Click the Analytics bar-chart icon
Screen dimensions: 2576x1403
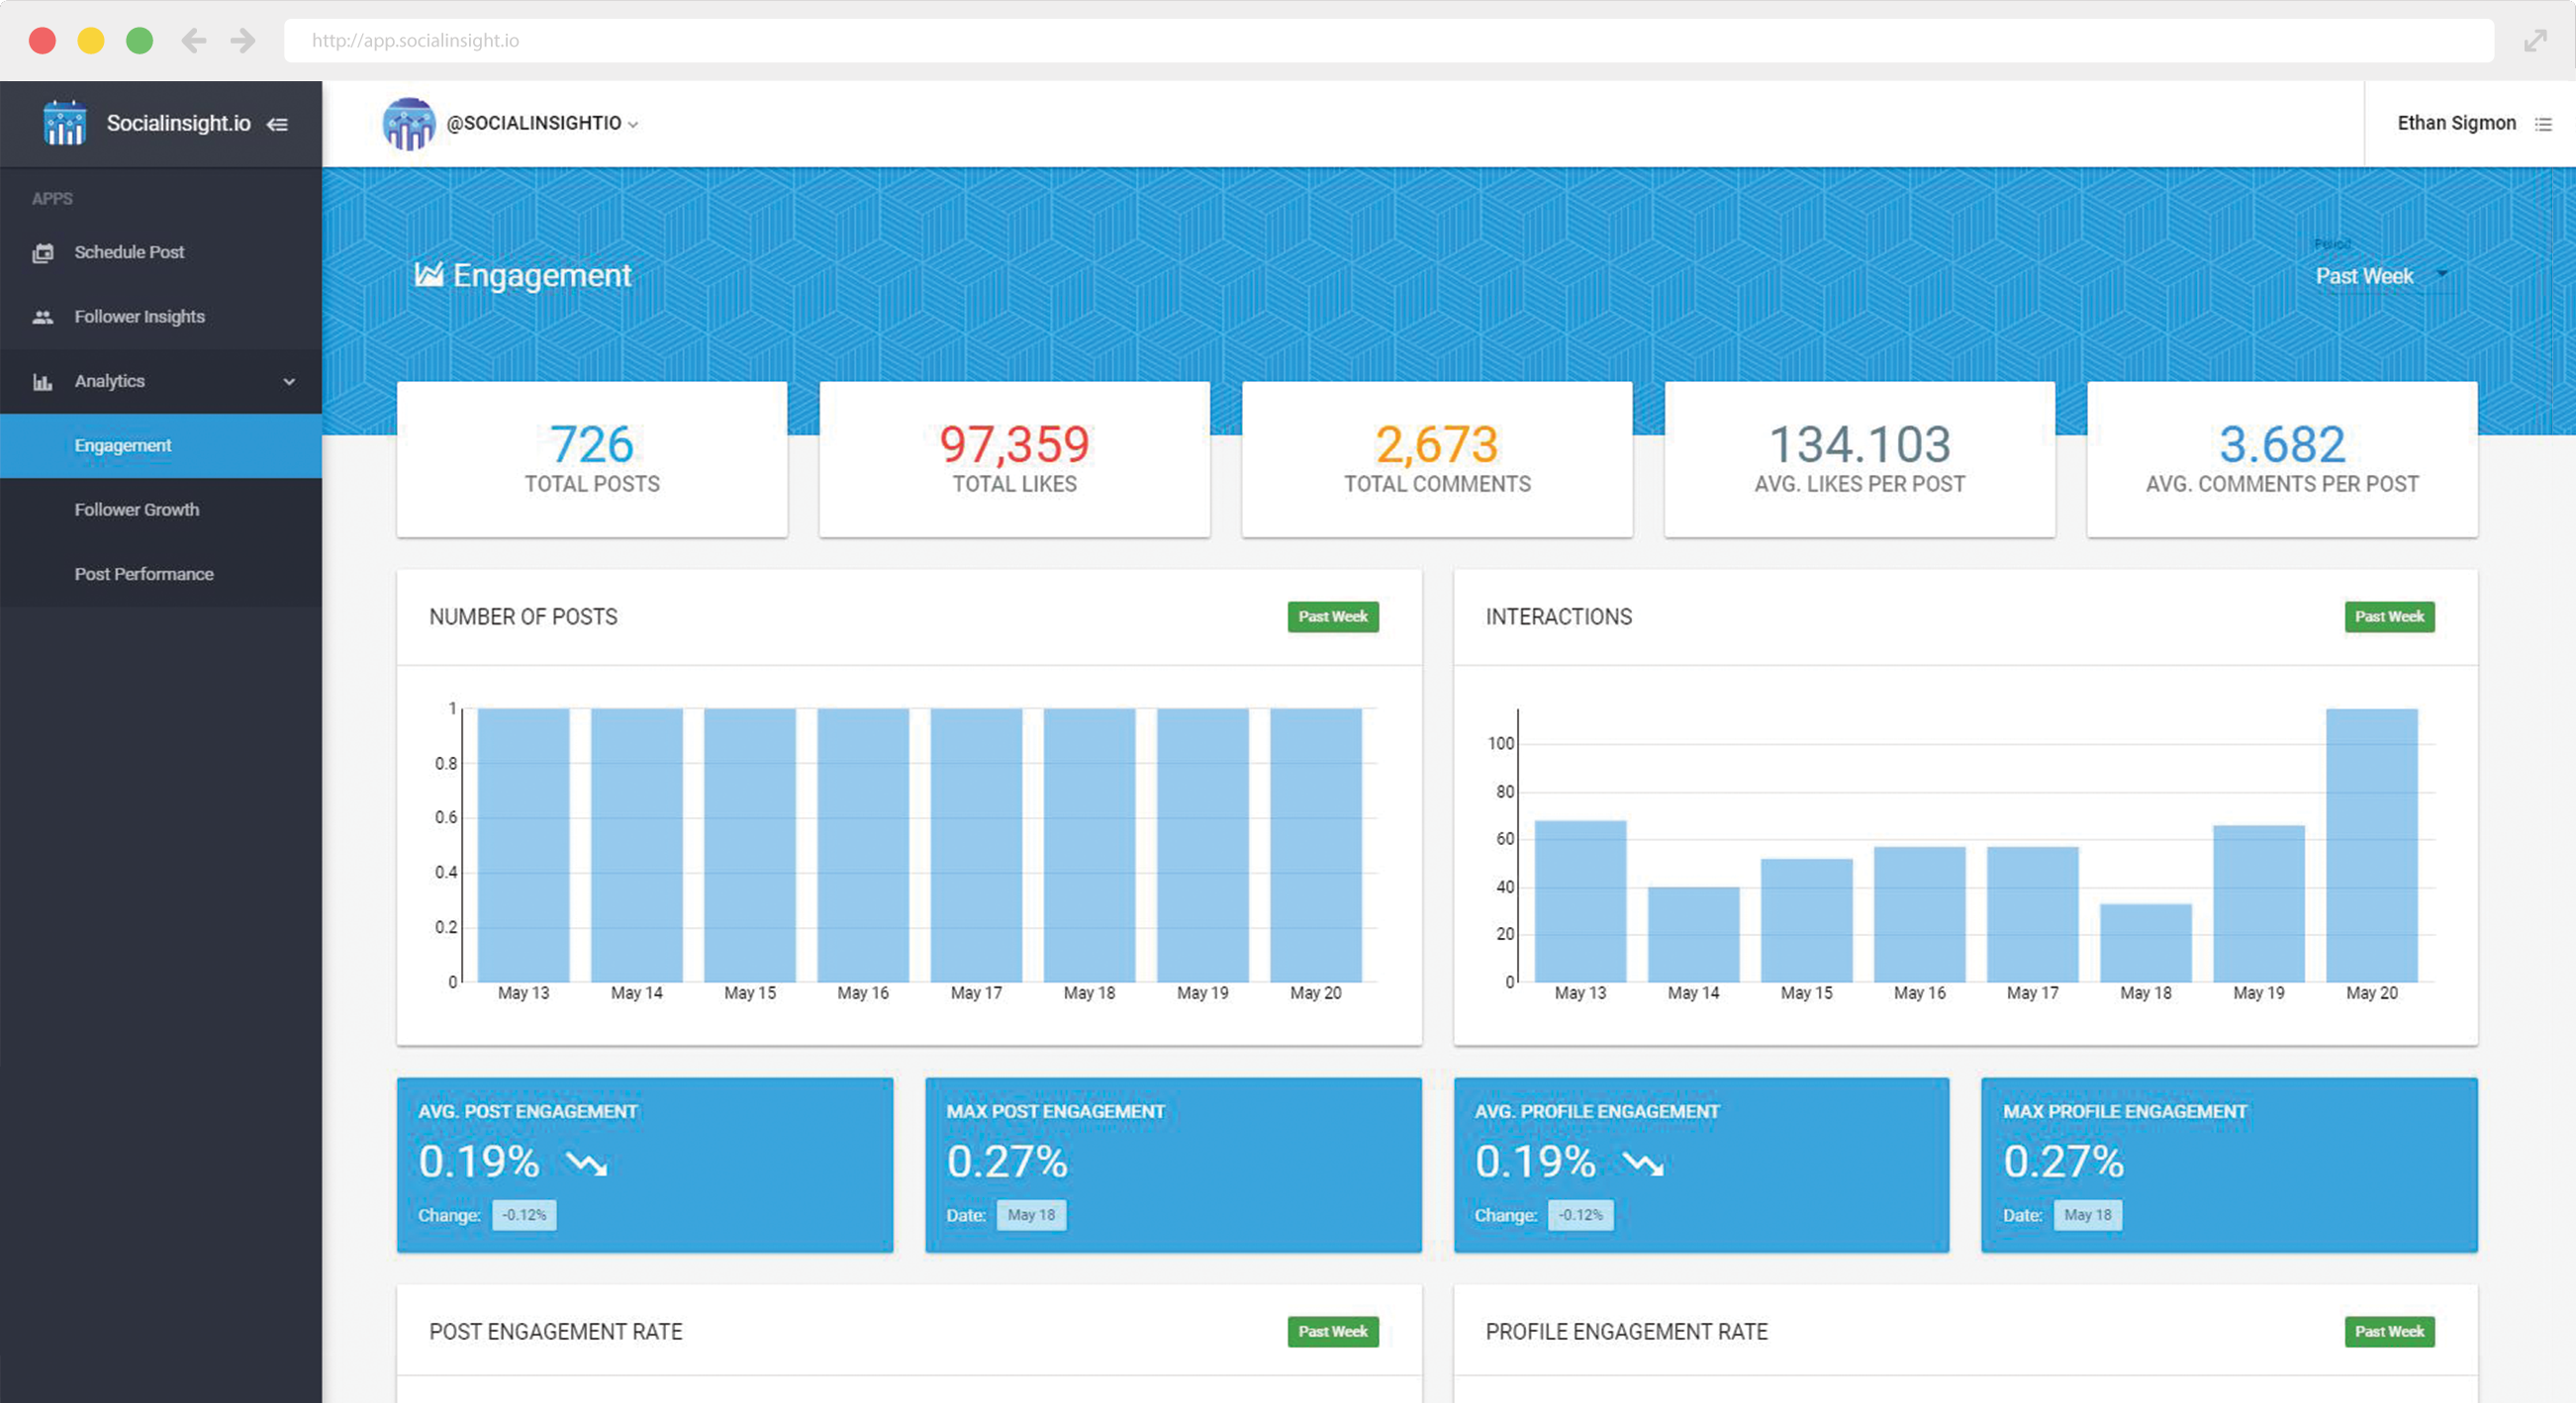click(44, 381)
